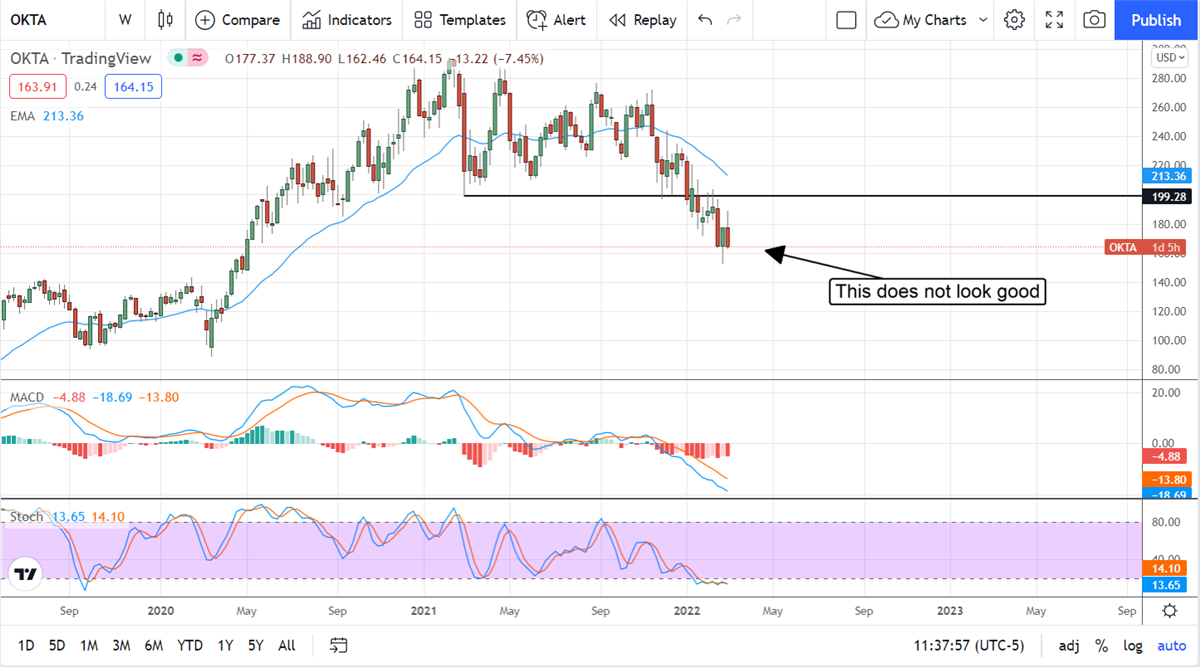Click the blue Publish button
The height and width of the screenshot is (667, 1200).
pyautogui.click(x=1156, y=20)
